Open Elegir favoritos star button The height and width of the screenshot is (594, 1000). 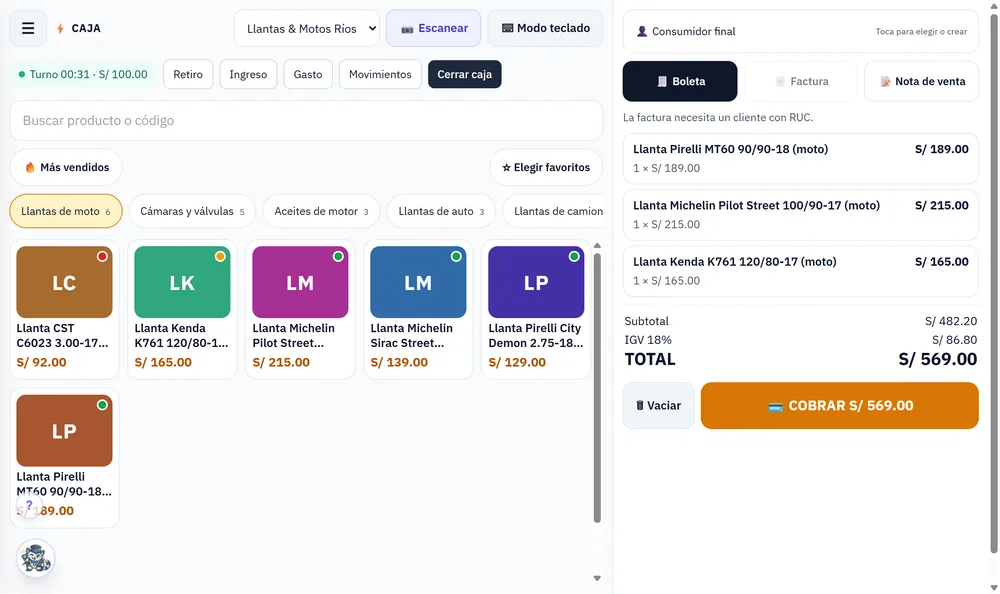[546, 167]
